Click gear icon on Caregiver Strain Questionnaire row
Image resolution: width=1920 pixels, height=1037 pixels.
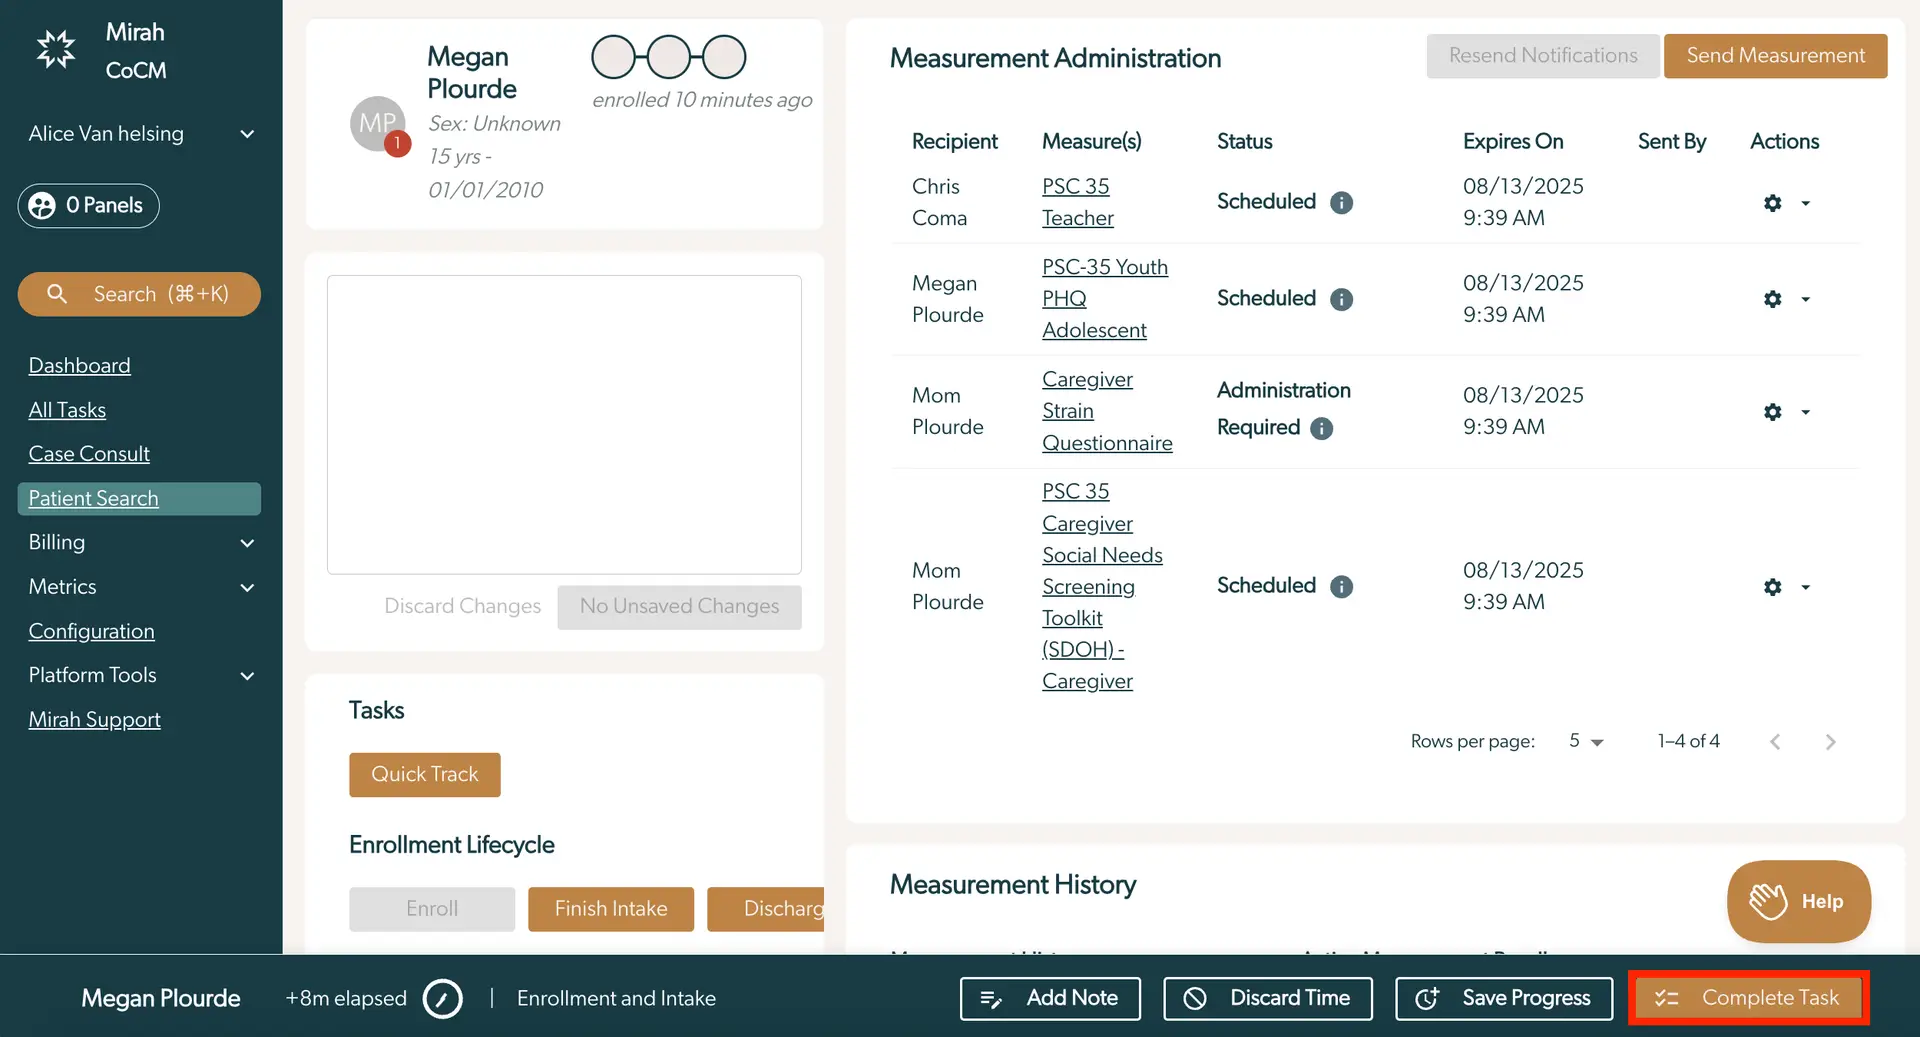[x=1772, y=412]
